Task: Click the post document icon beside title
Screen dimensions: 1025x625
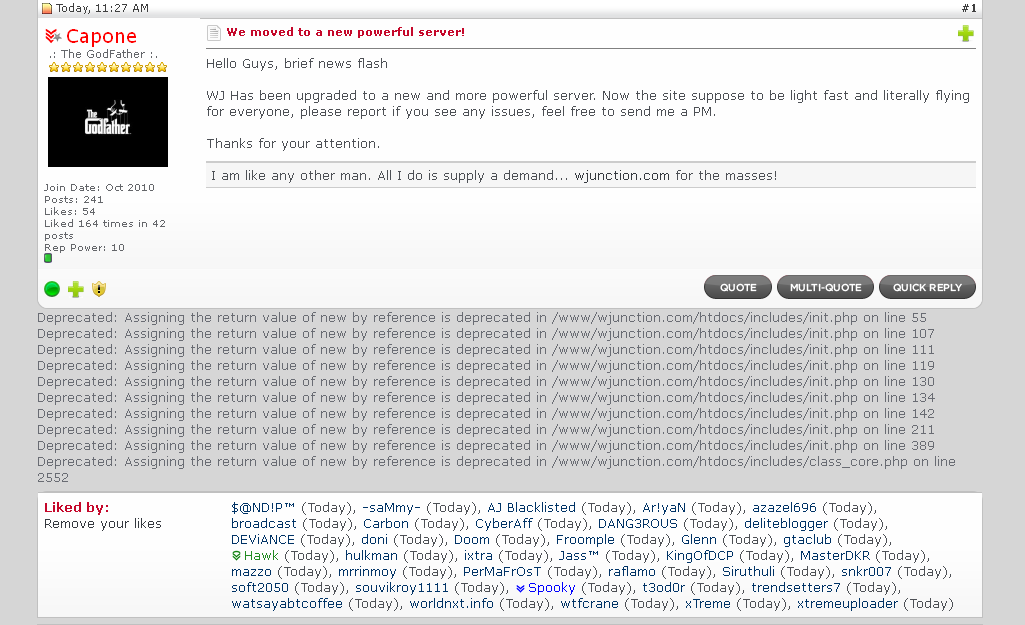Action: click(x=214, y=33)
